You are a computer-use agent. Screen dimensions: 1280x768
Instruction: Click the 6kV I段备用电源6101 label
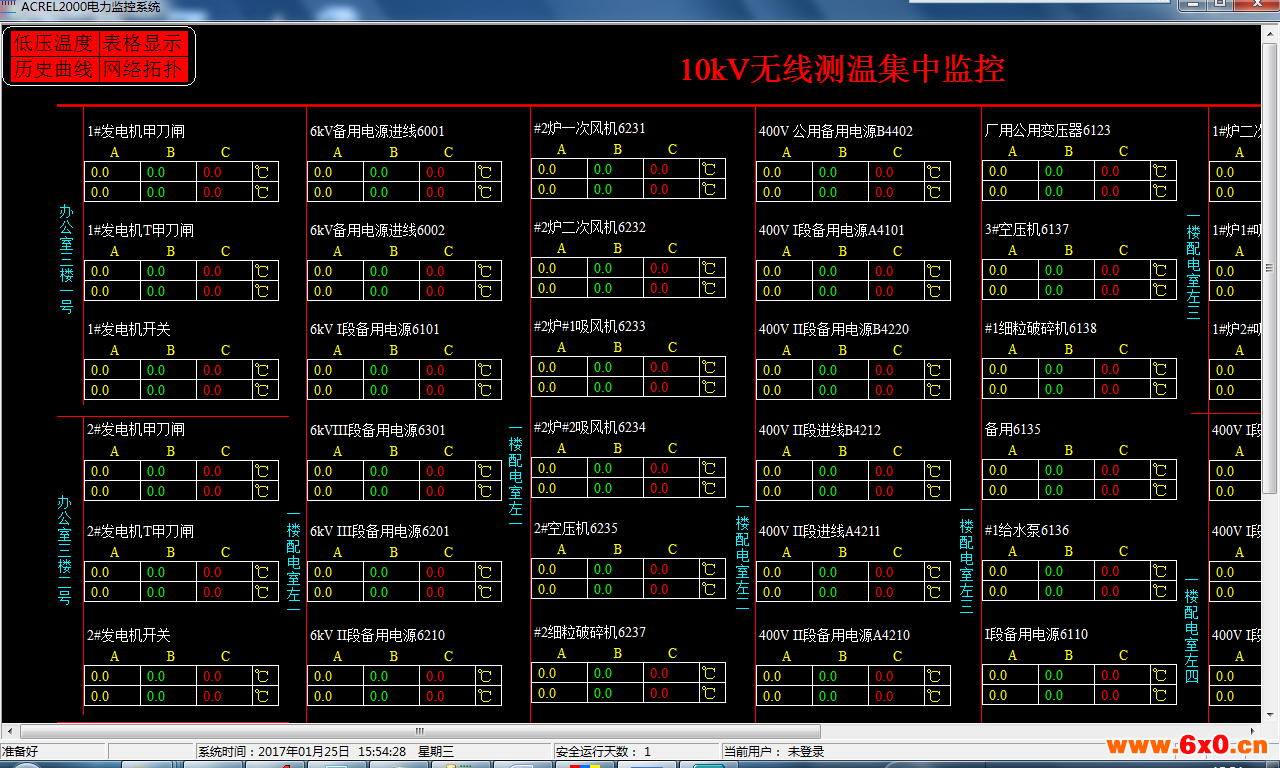tap(374, 329)
